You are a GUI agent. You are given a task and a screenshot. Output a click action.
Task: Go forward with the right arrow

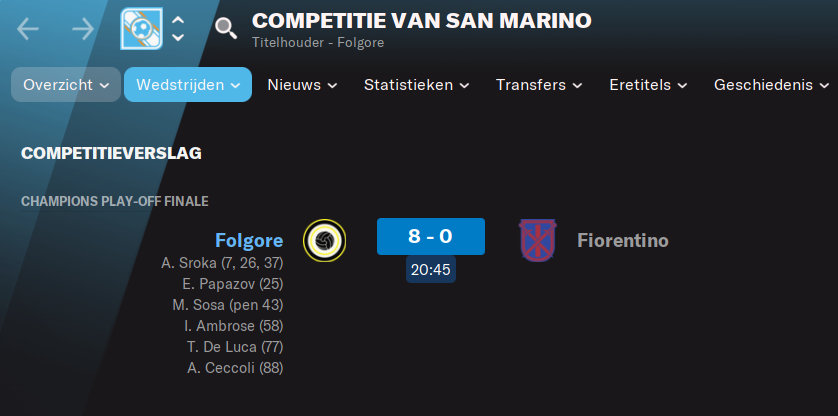[x=83, y=29]
